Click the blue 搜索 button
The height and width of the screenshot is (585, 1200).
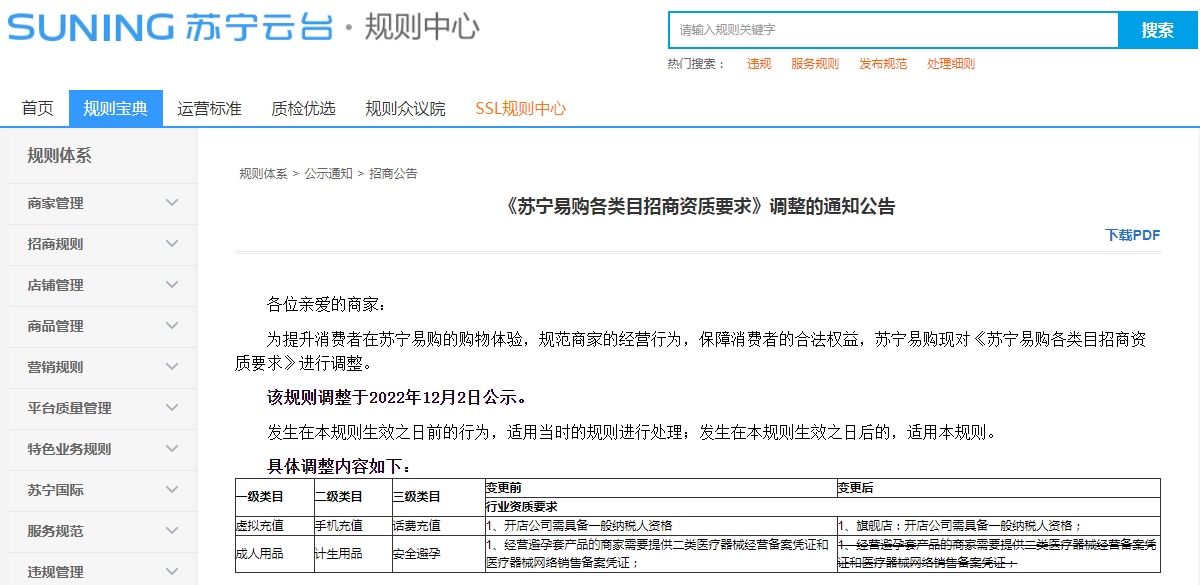1158,30
